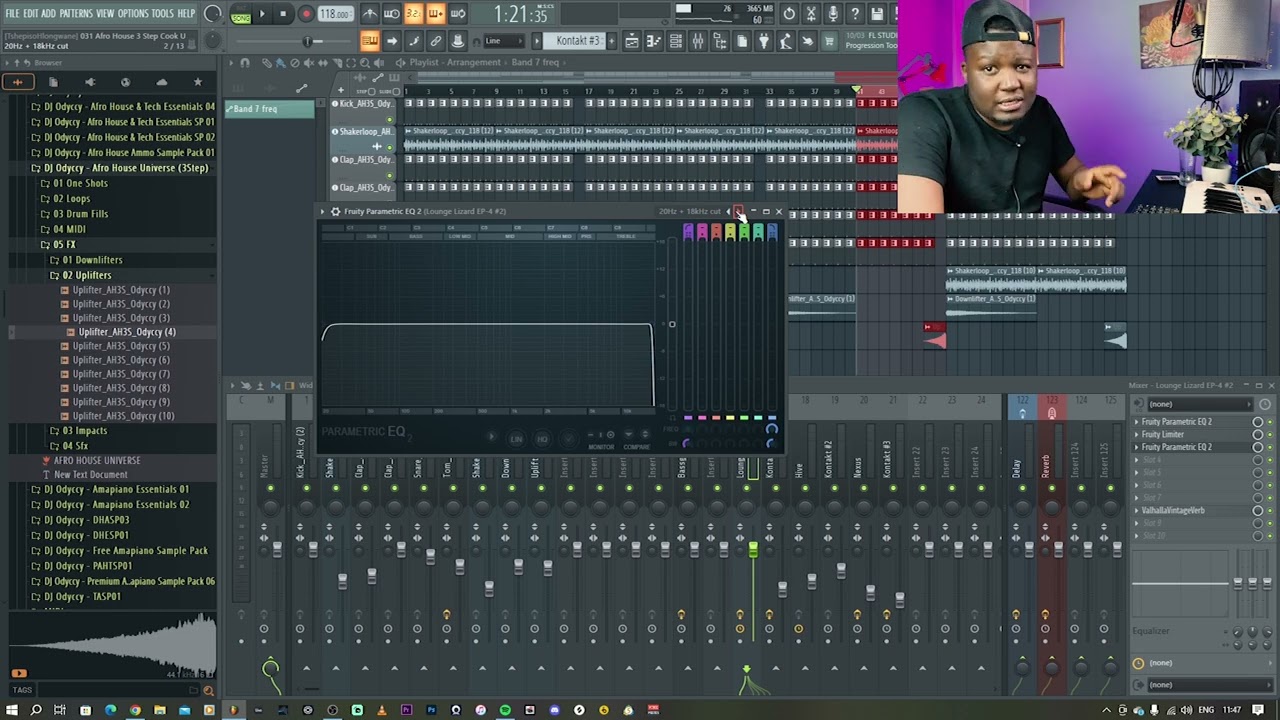This screenshot has width=1280, height=720.
Task: Open the Playlist view toolbar icon
Action: (x=631, y=41)
